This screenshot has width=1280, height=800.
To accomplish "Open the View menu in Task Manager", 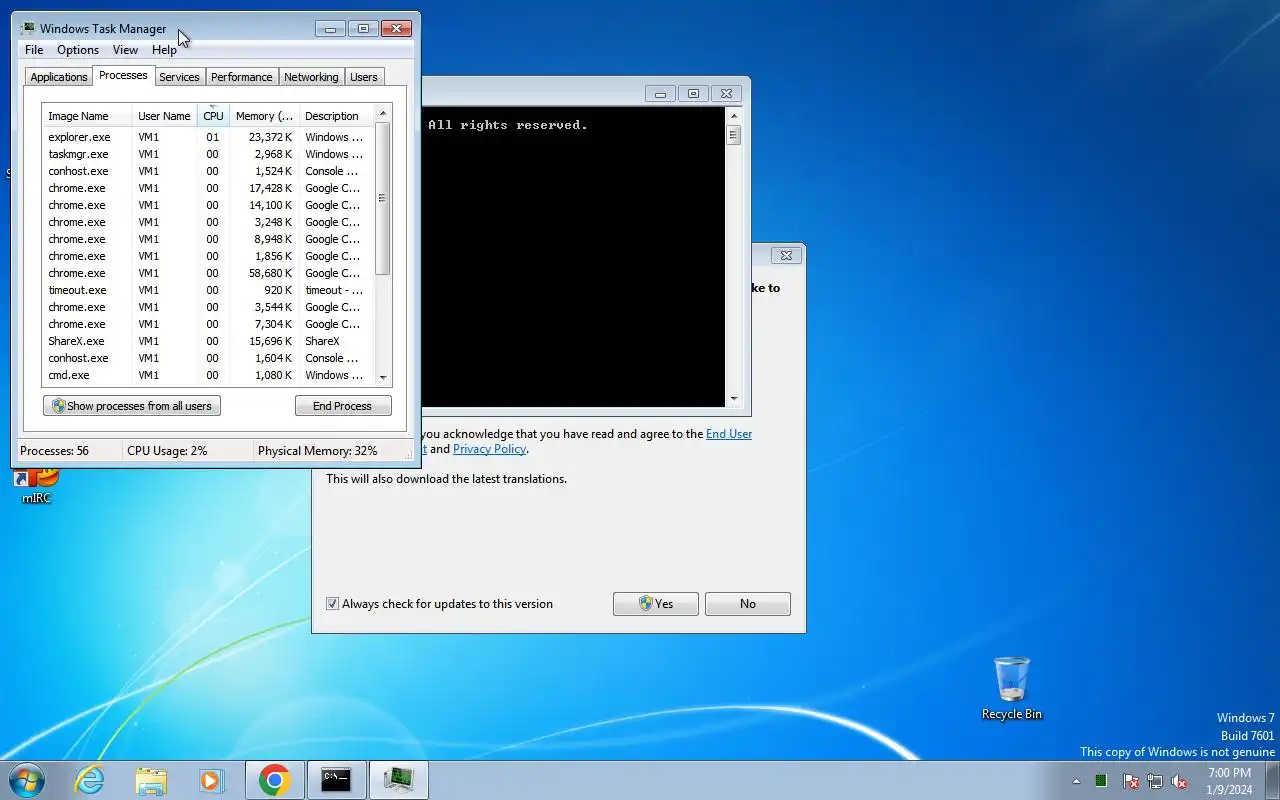I will tap(125, 50).
